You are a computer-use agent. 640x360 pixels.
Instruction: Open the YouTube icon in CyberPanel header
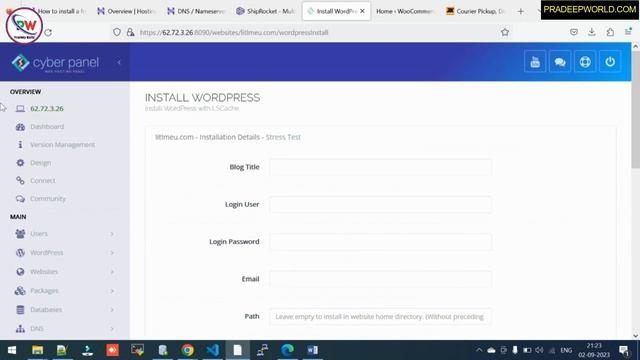click(x=535, y=62)
